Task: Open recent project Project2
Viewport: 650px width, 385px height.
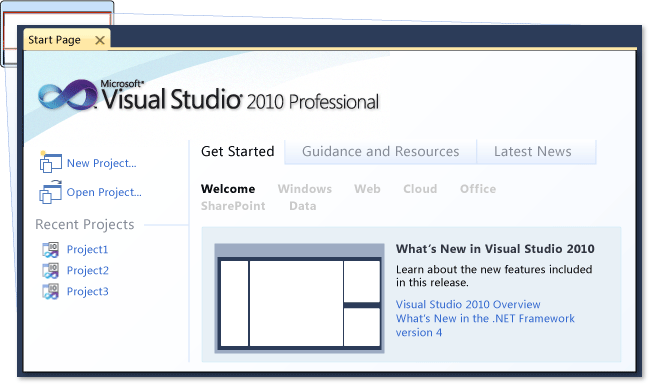Action: click(87, 271)
